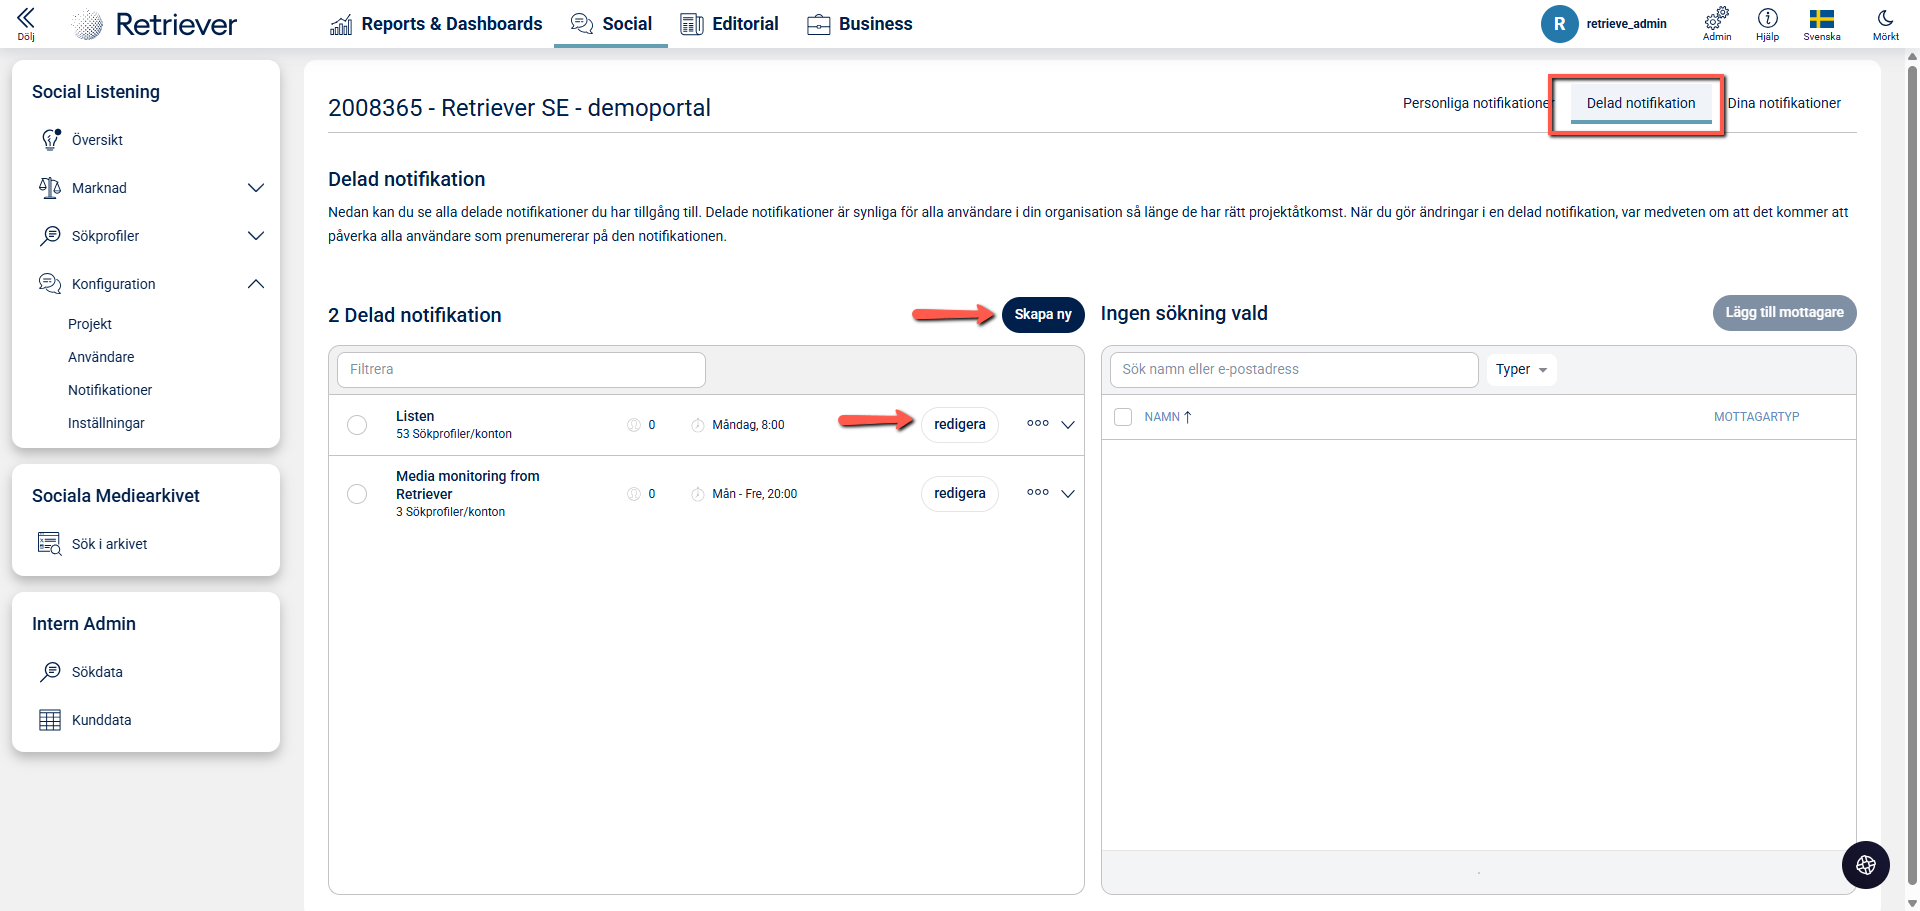Focus the Sök namn eller e-postadress field
The image size is (1920, 911).
point(1294,370)
